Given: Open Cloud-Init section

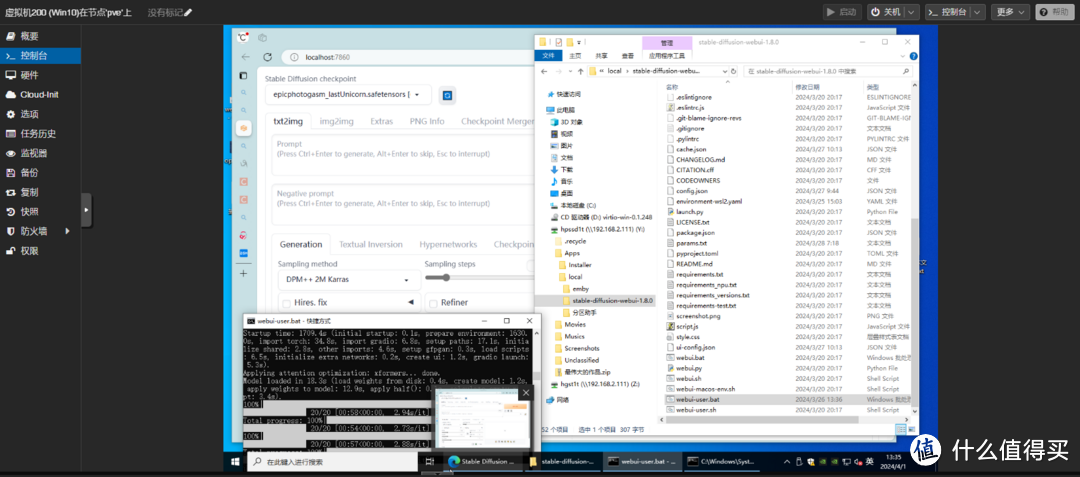Looking at the screenshot, I should (39, 94).
